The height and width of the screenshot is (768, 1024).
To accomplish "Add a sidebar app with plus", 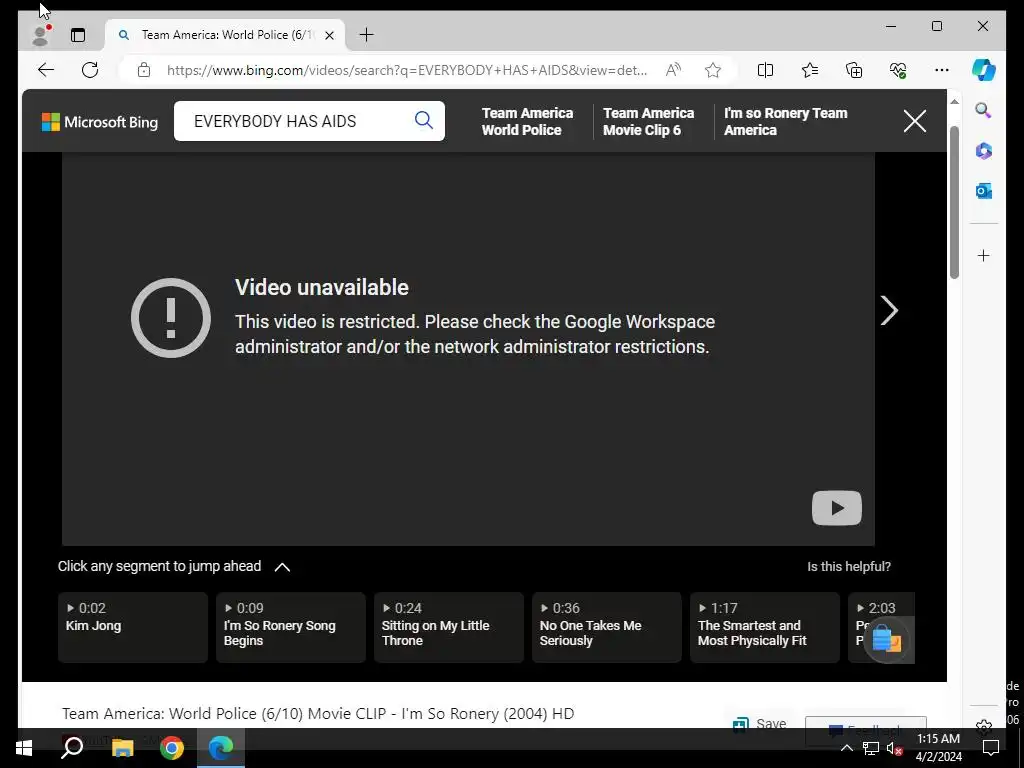I will click(984, 255).
